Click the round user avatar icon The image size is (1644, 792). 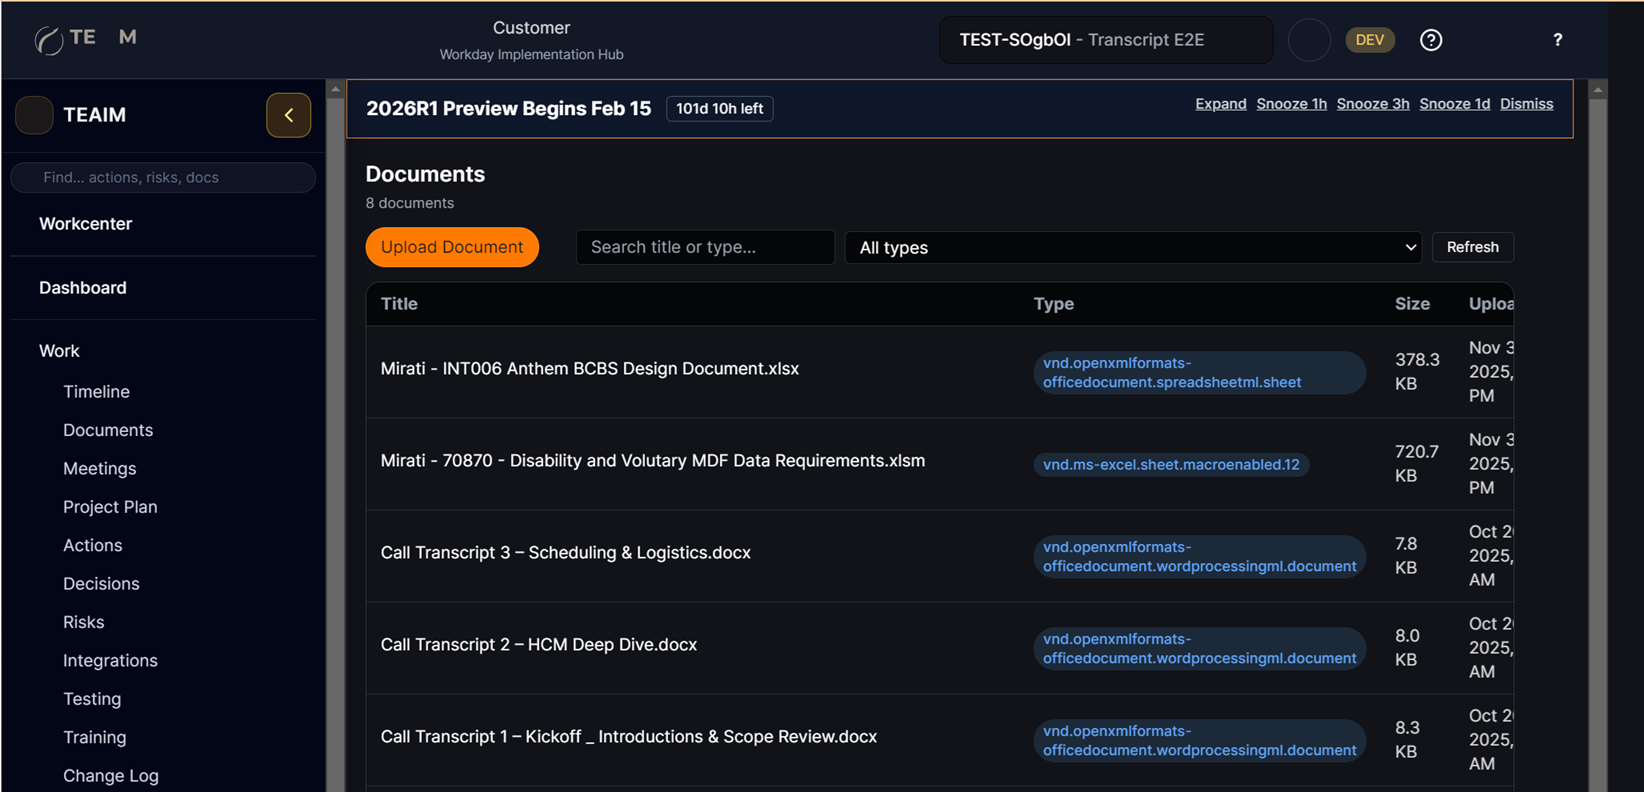click(x=1309, y=40)
